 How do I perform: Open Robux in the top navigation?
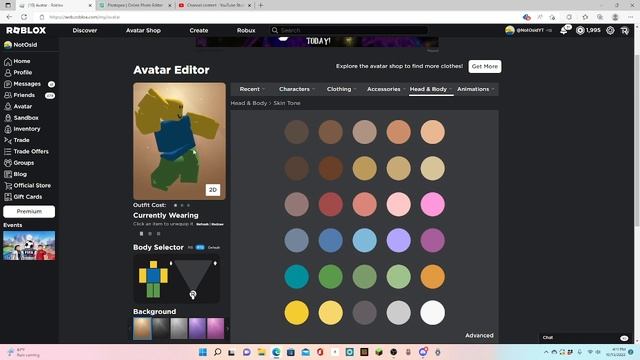[246, 30]
